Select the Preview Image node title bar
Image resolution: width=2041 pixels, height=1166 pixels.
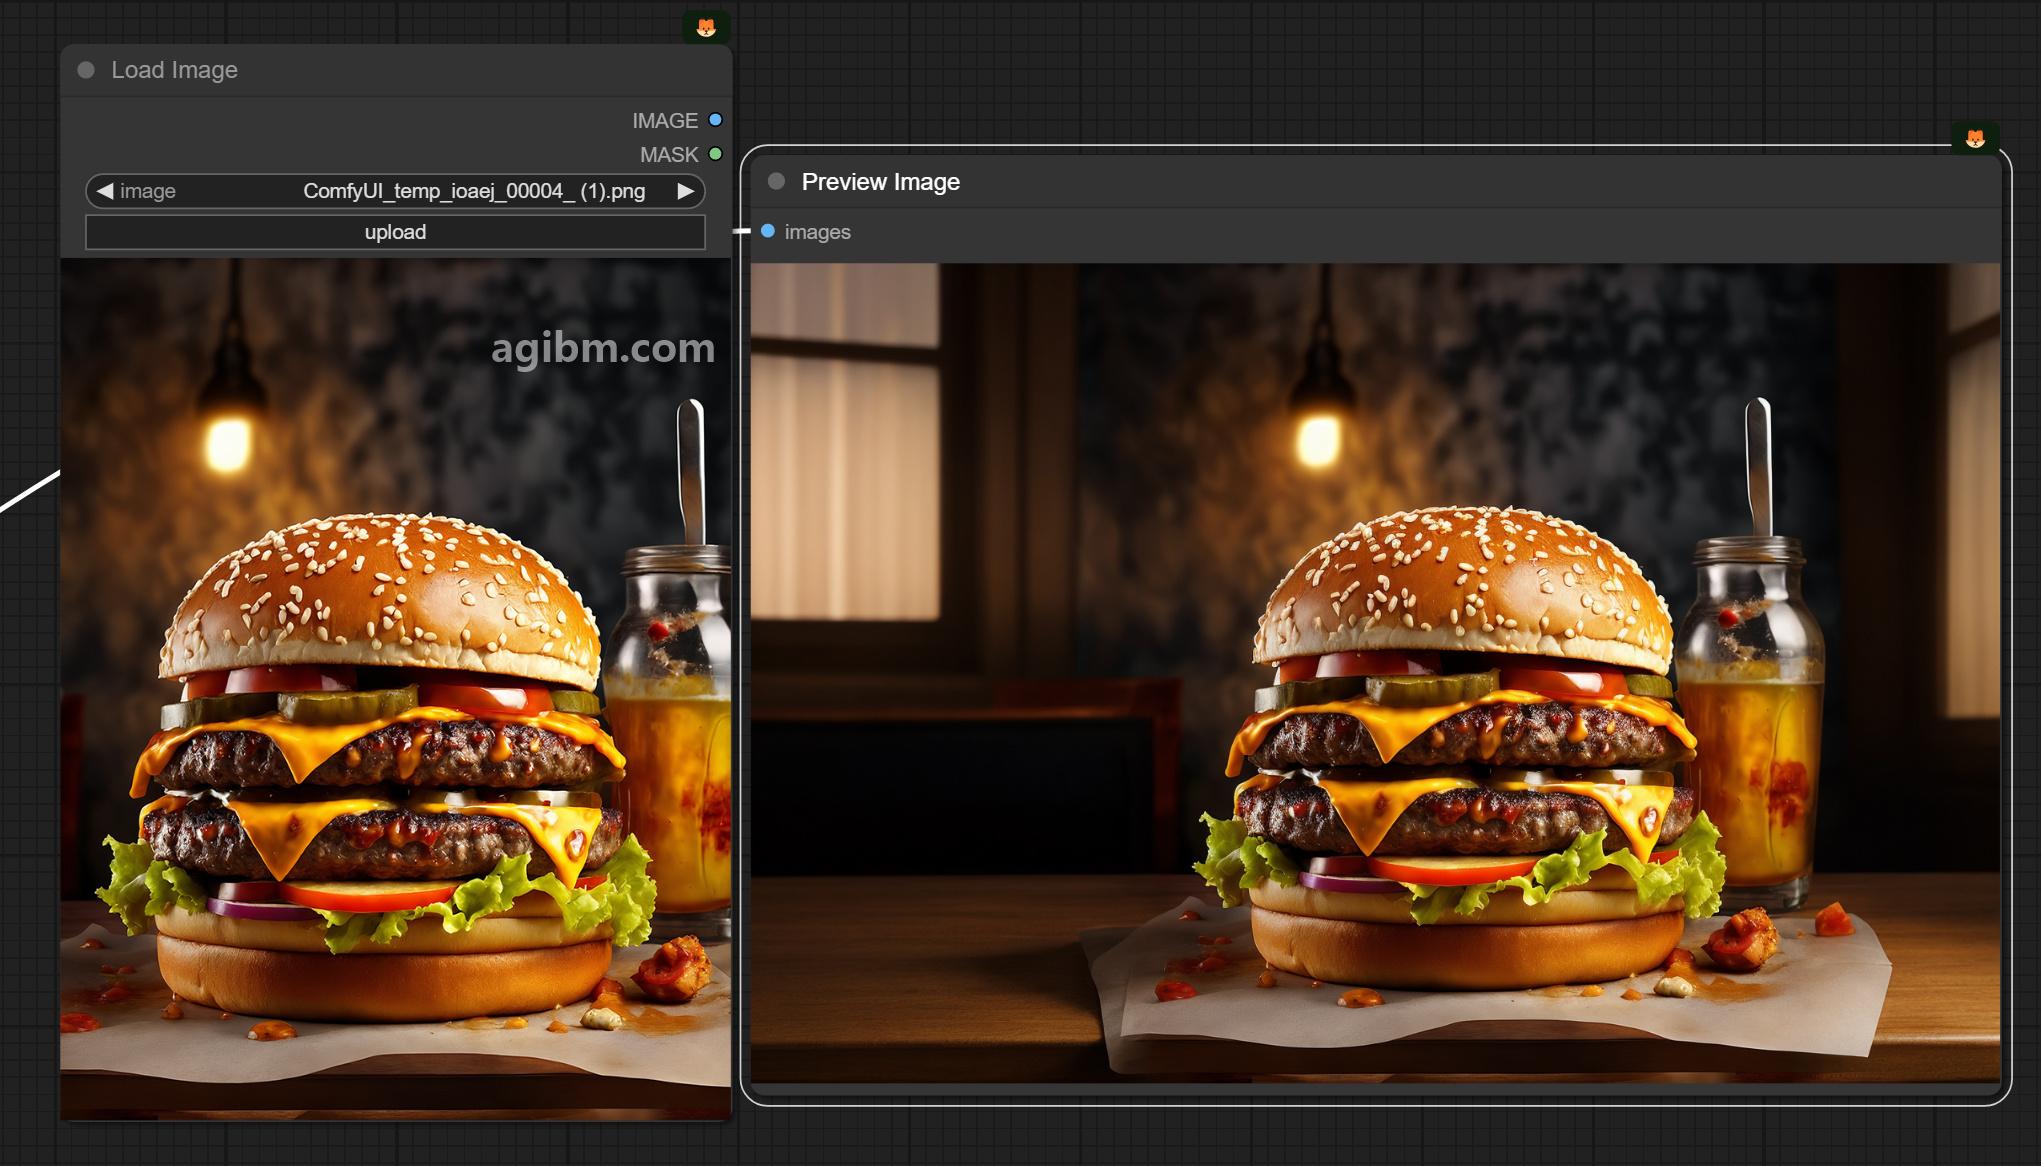click(1375, 182)
